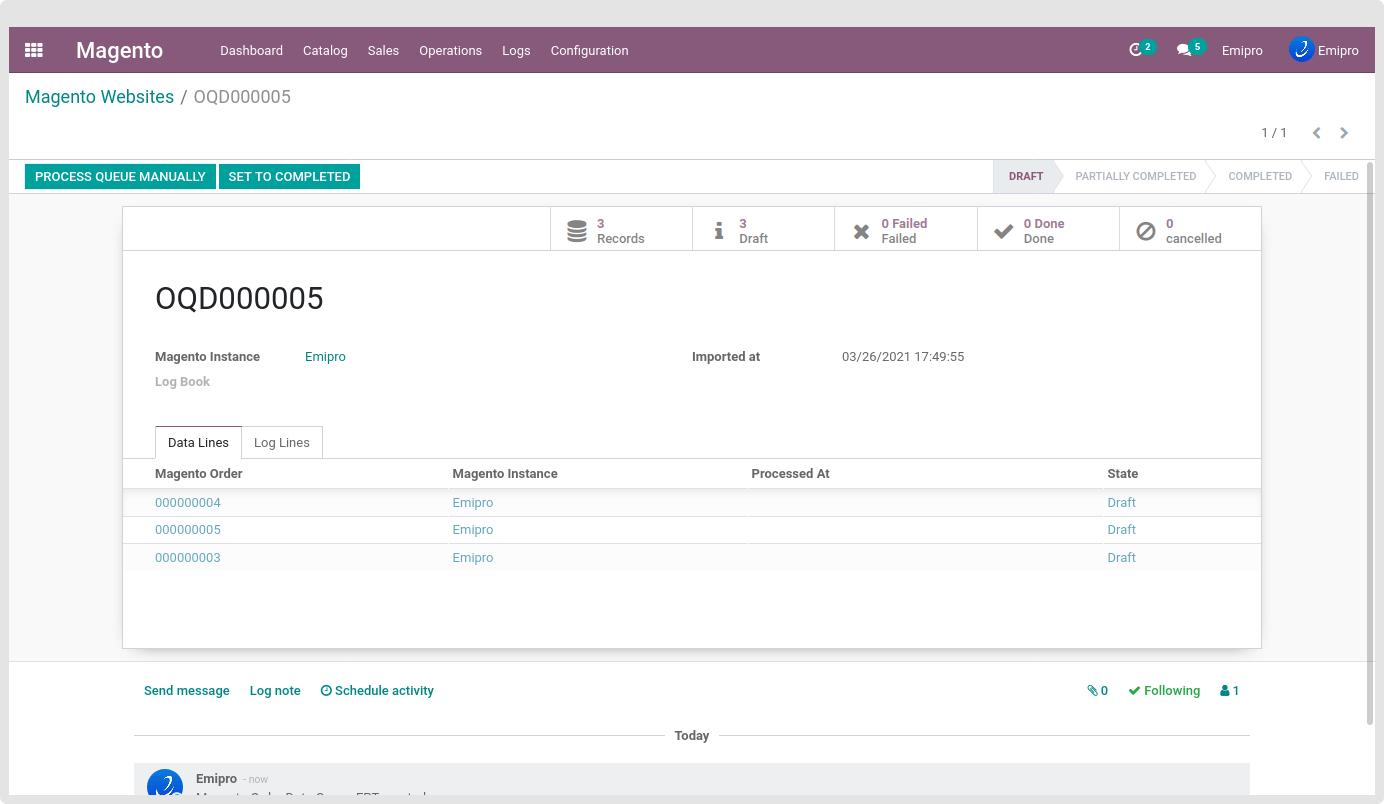The image size is (1384, 804).
Task: Click the 3 Records database stat button
Action: click(621, 231)
